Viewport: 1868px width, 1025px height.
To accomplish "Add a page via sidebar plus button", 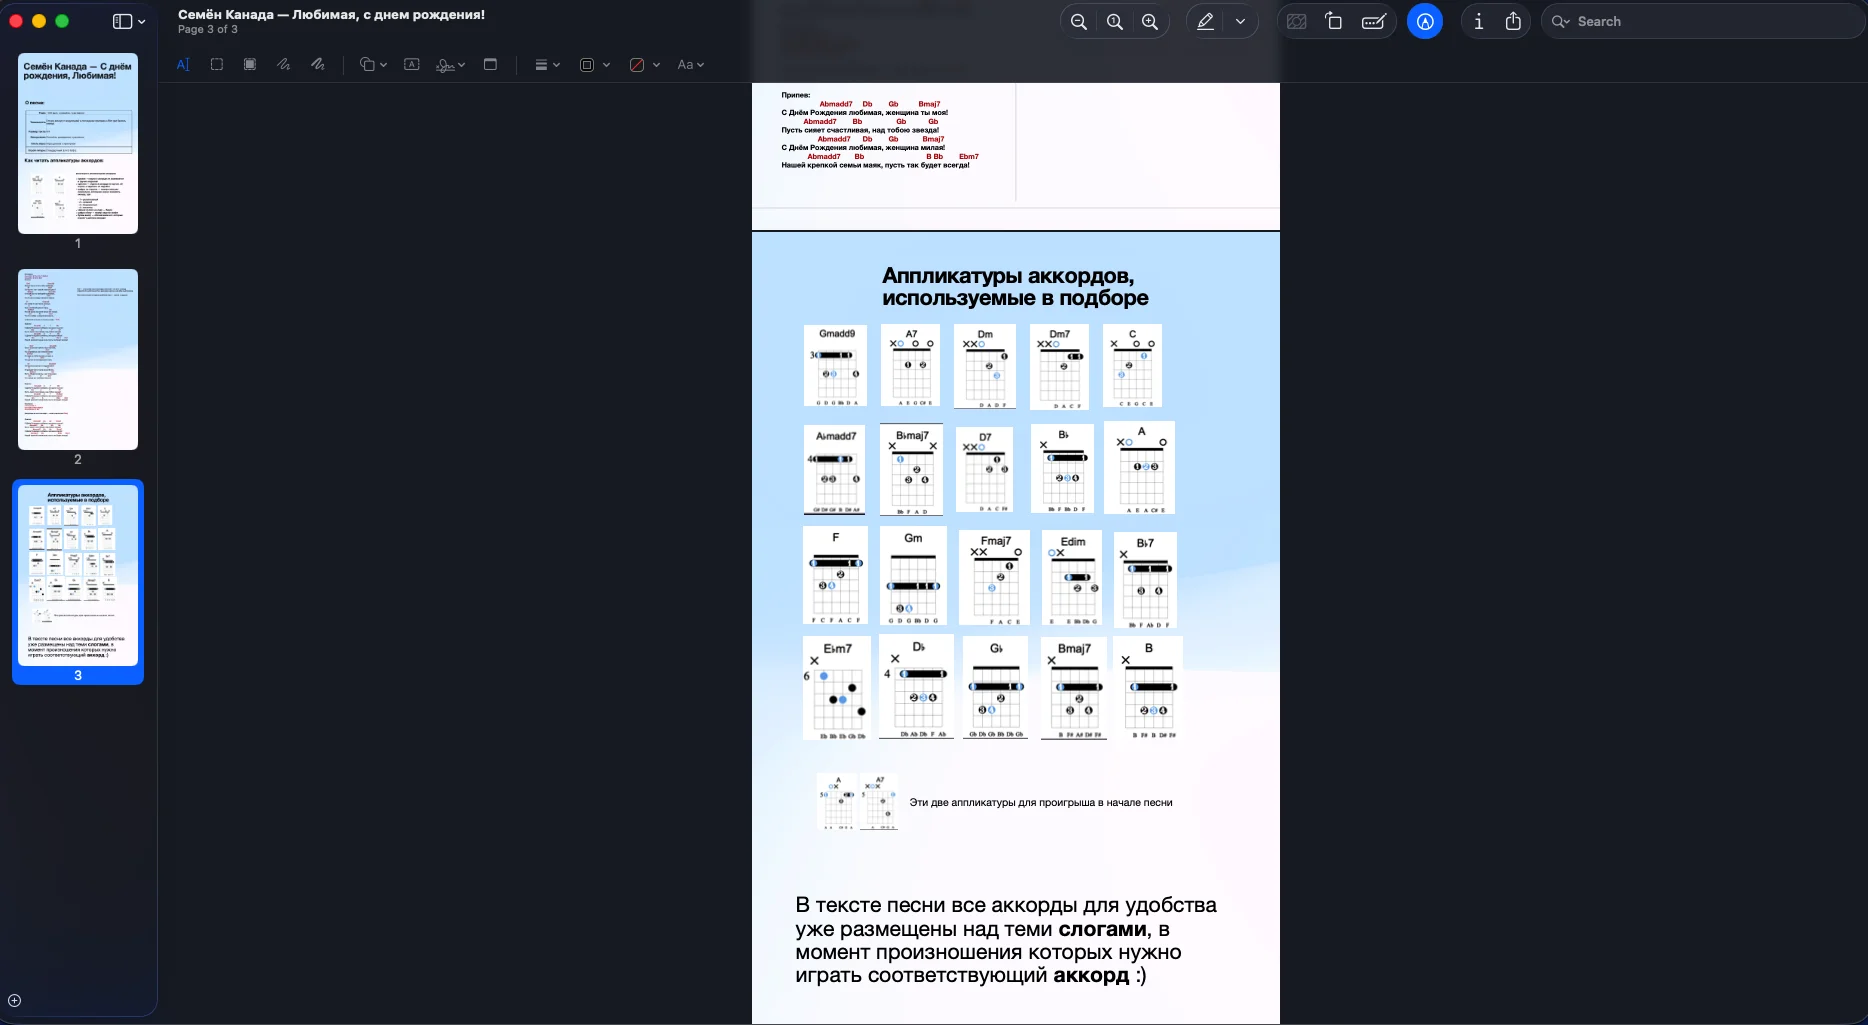I will click(x=14, y=1001).
